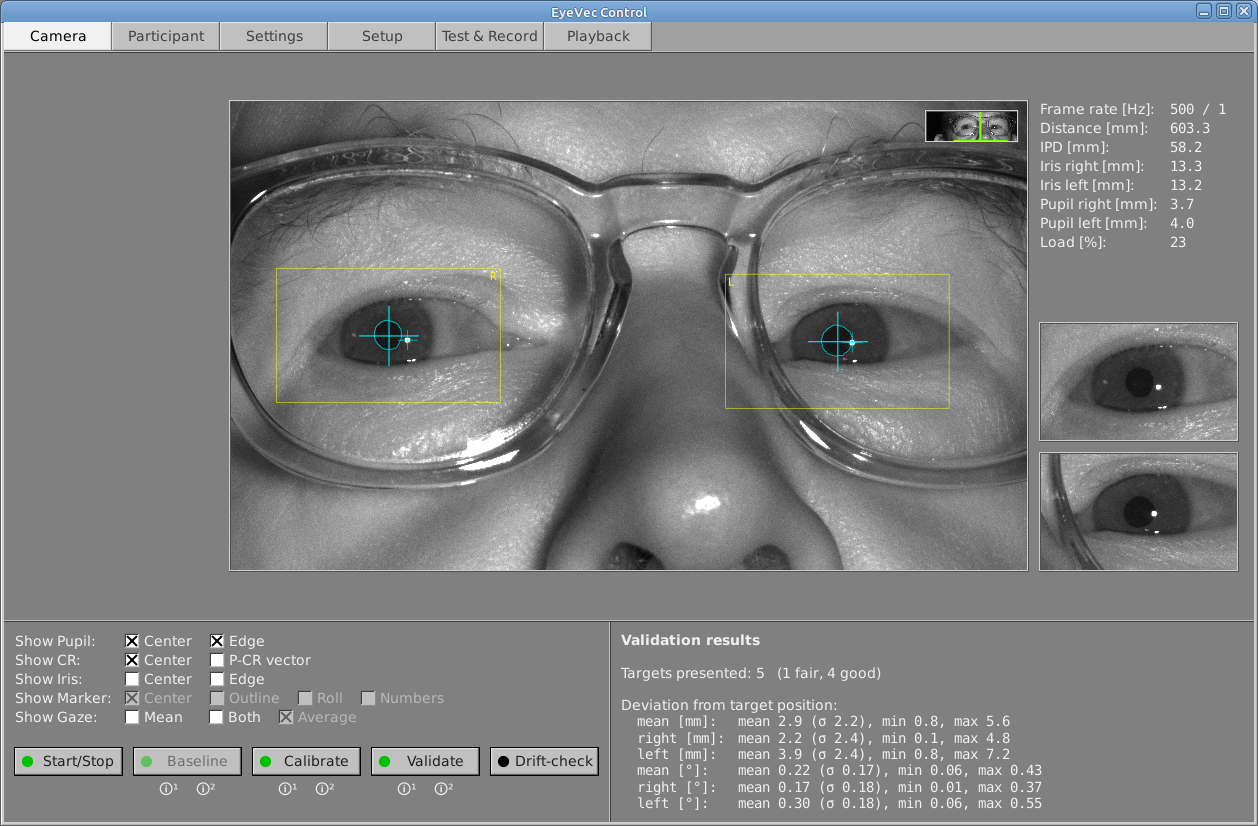
Task: Click the Drift-check button
Action: 544,761
